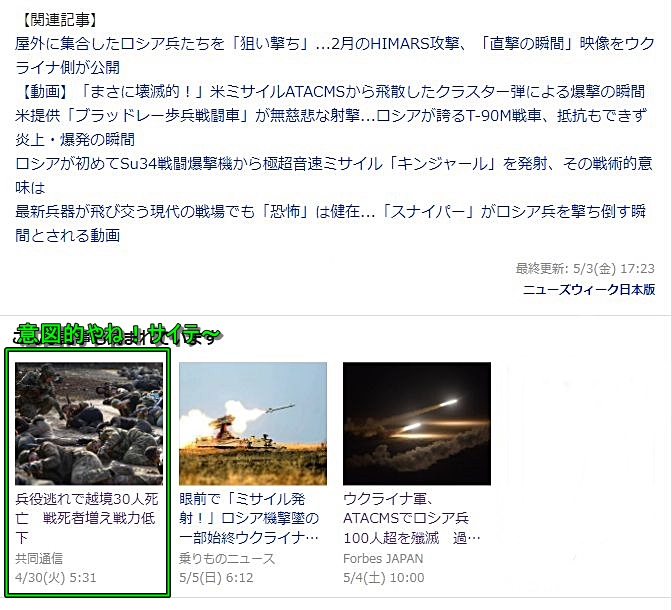
Task: Click the 5/5(日) 6:12 article date
Action: click(216, 578)
